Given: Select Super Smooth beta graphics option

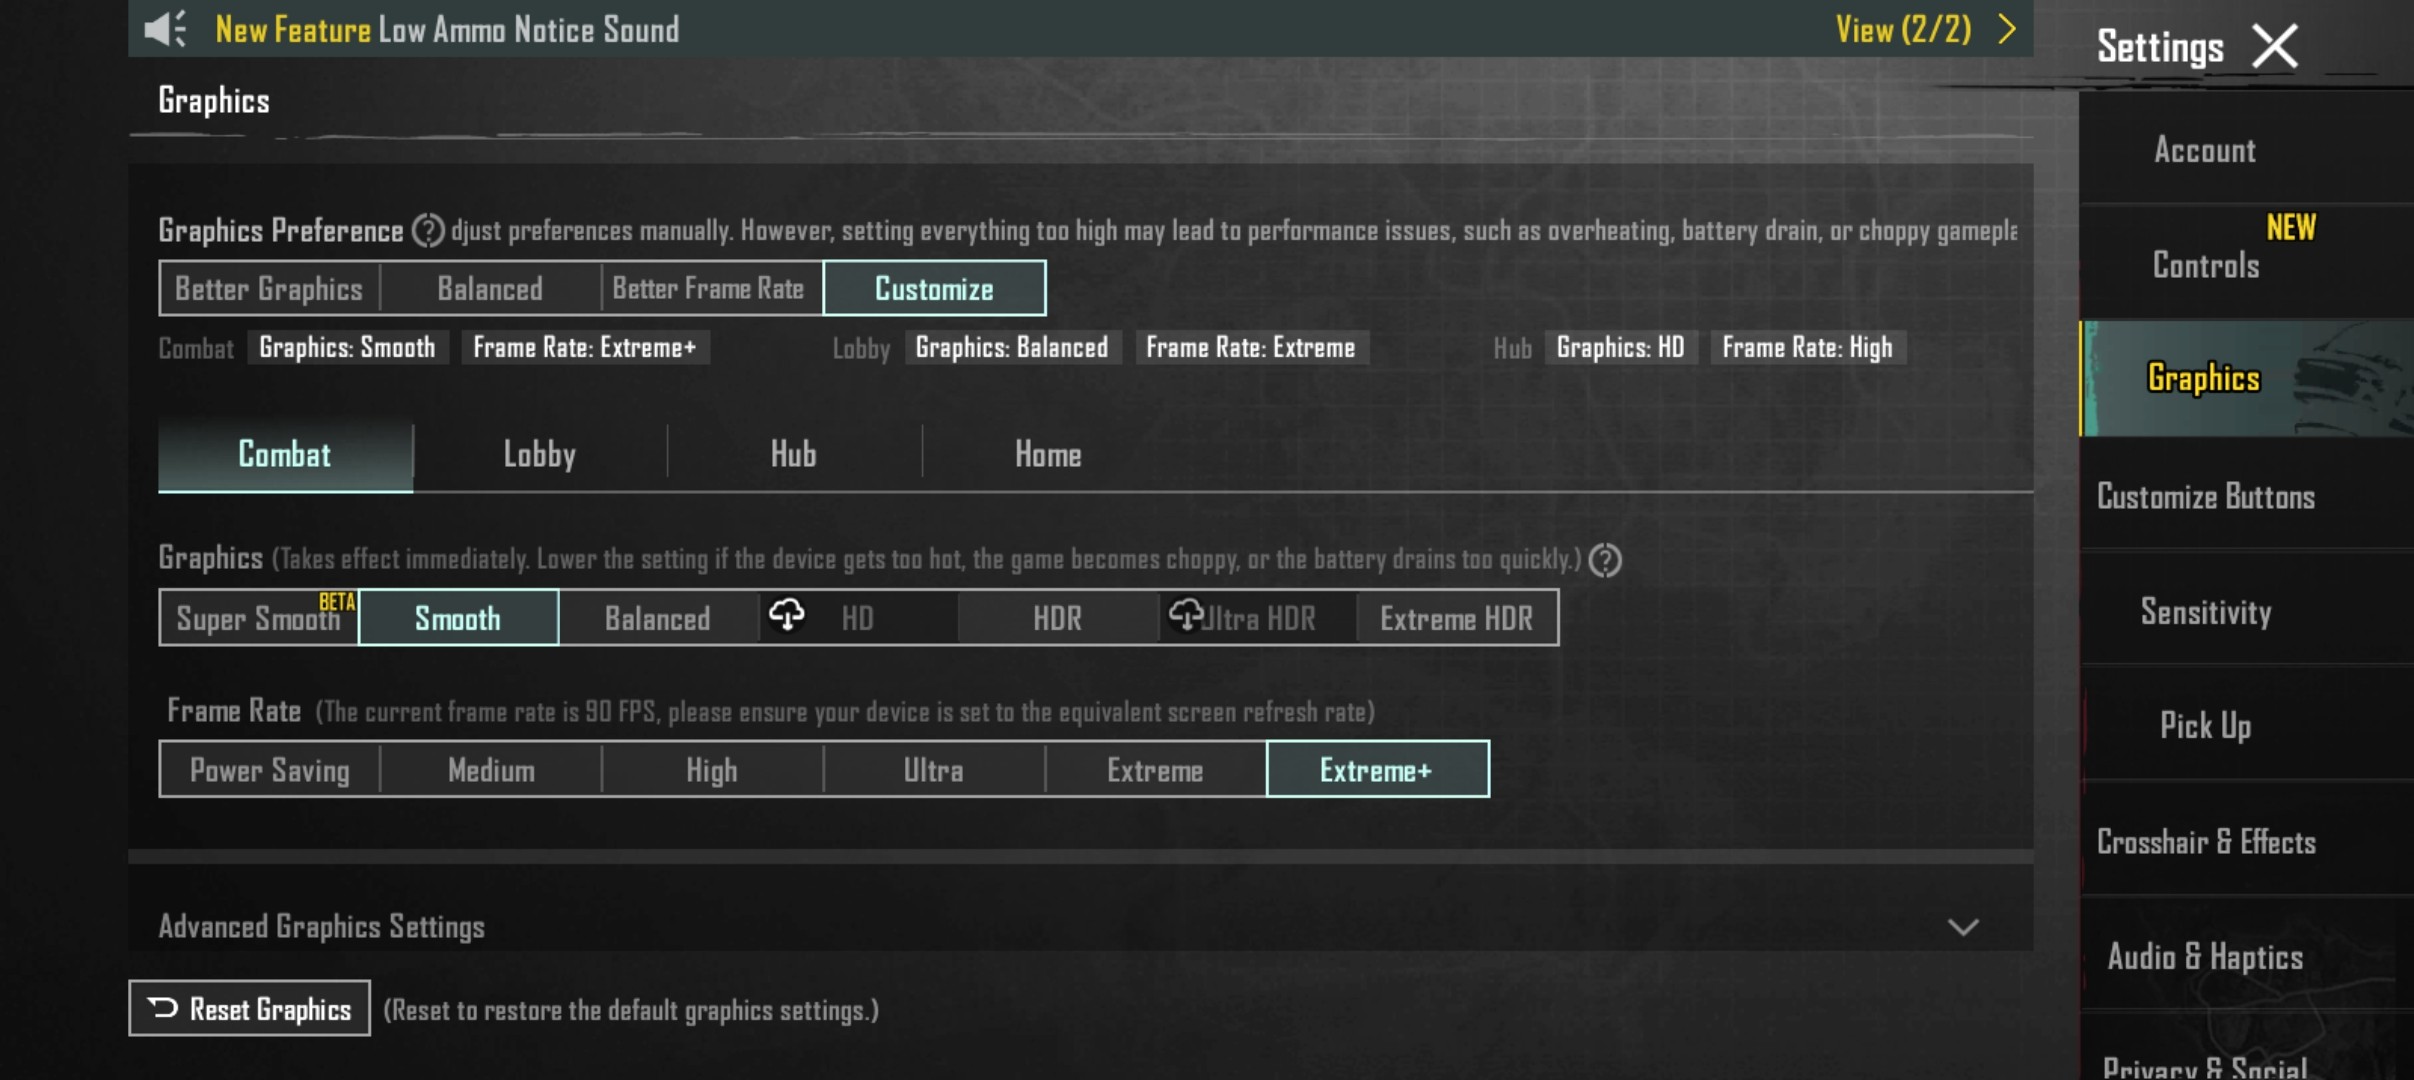Looking at the screenshot, I should (258, 618).
